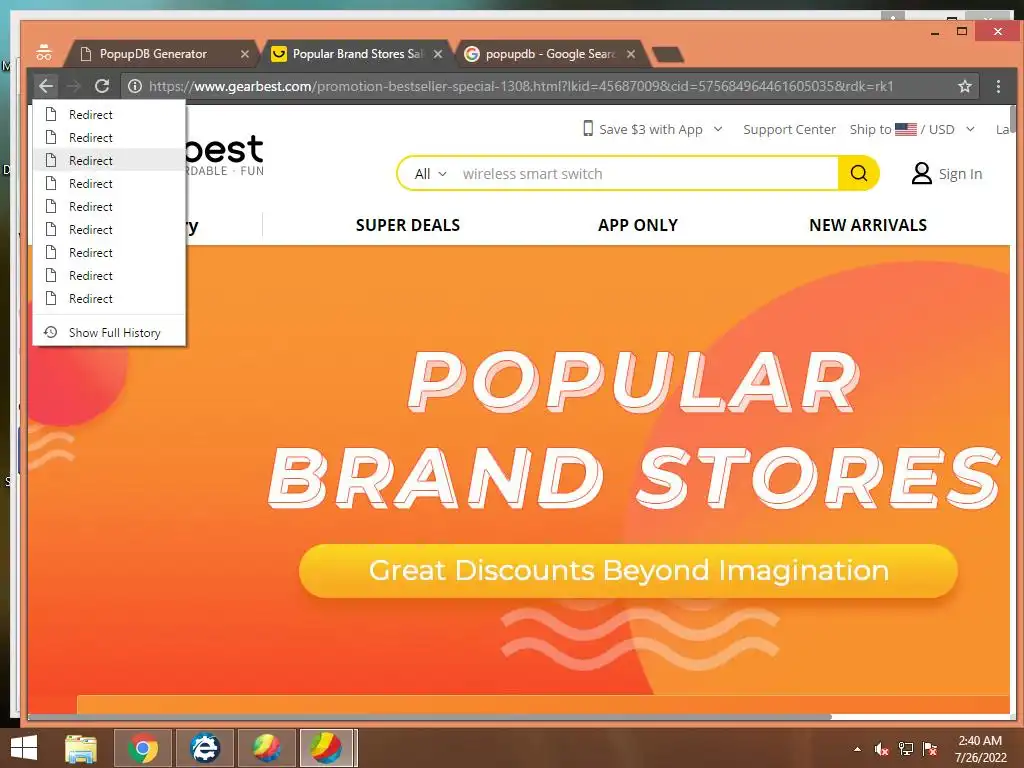Click the yellow search magnifier button
The width and height of the screenshot is (1024, 768).
(x=858, y=173)
